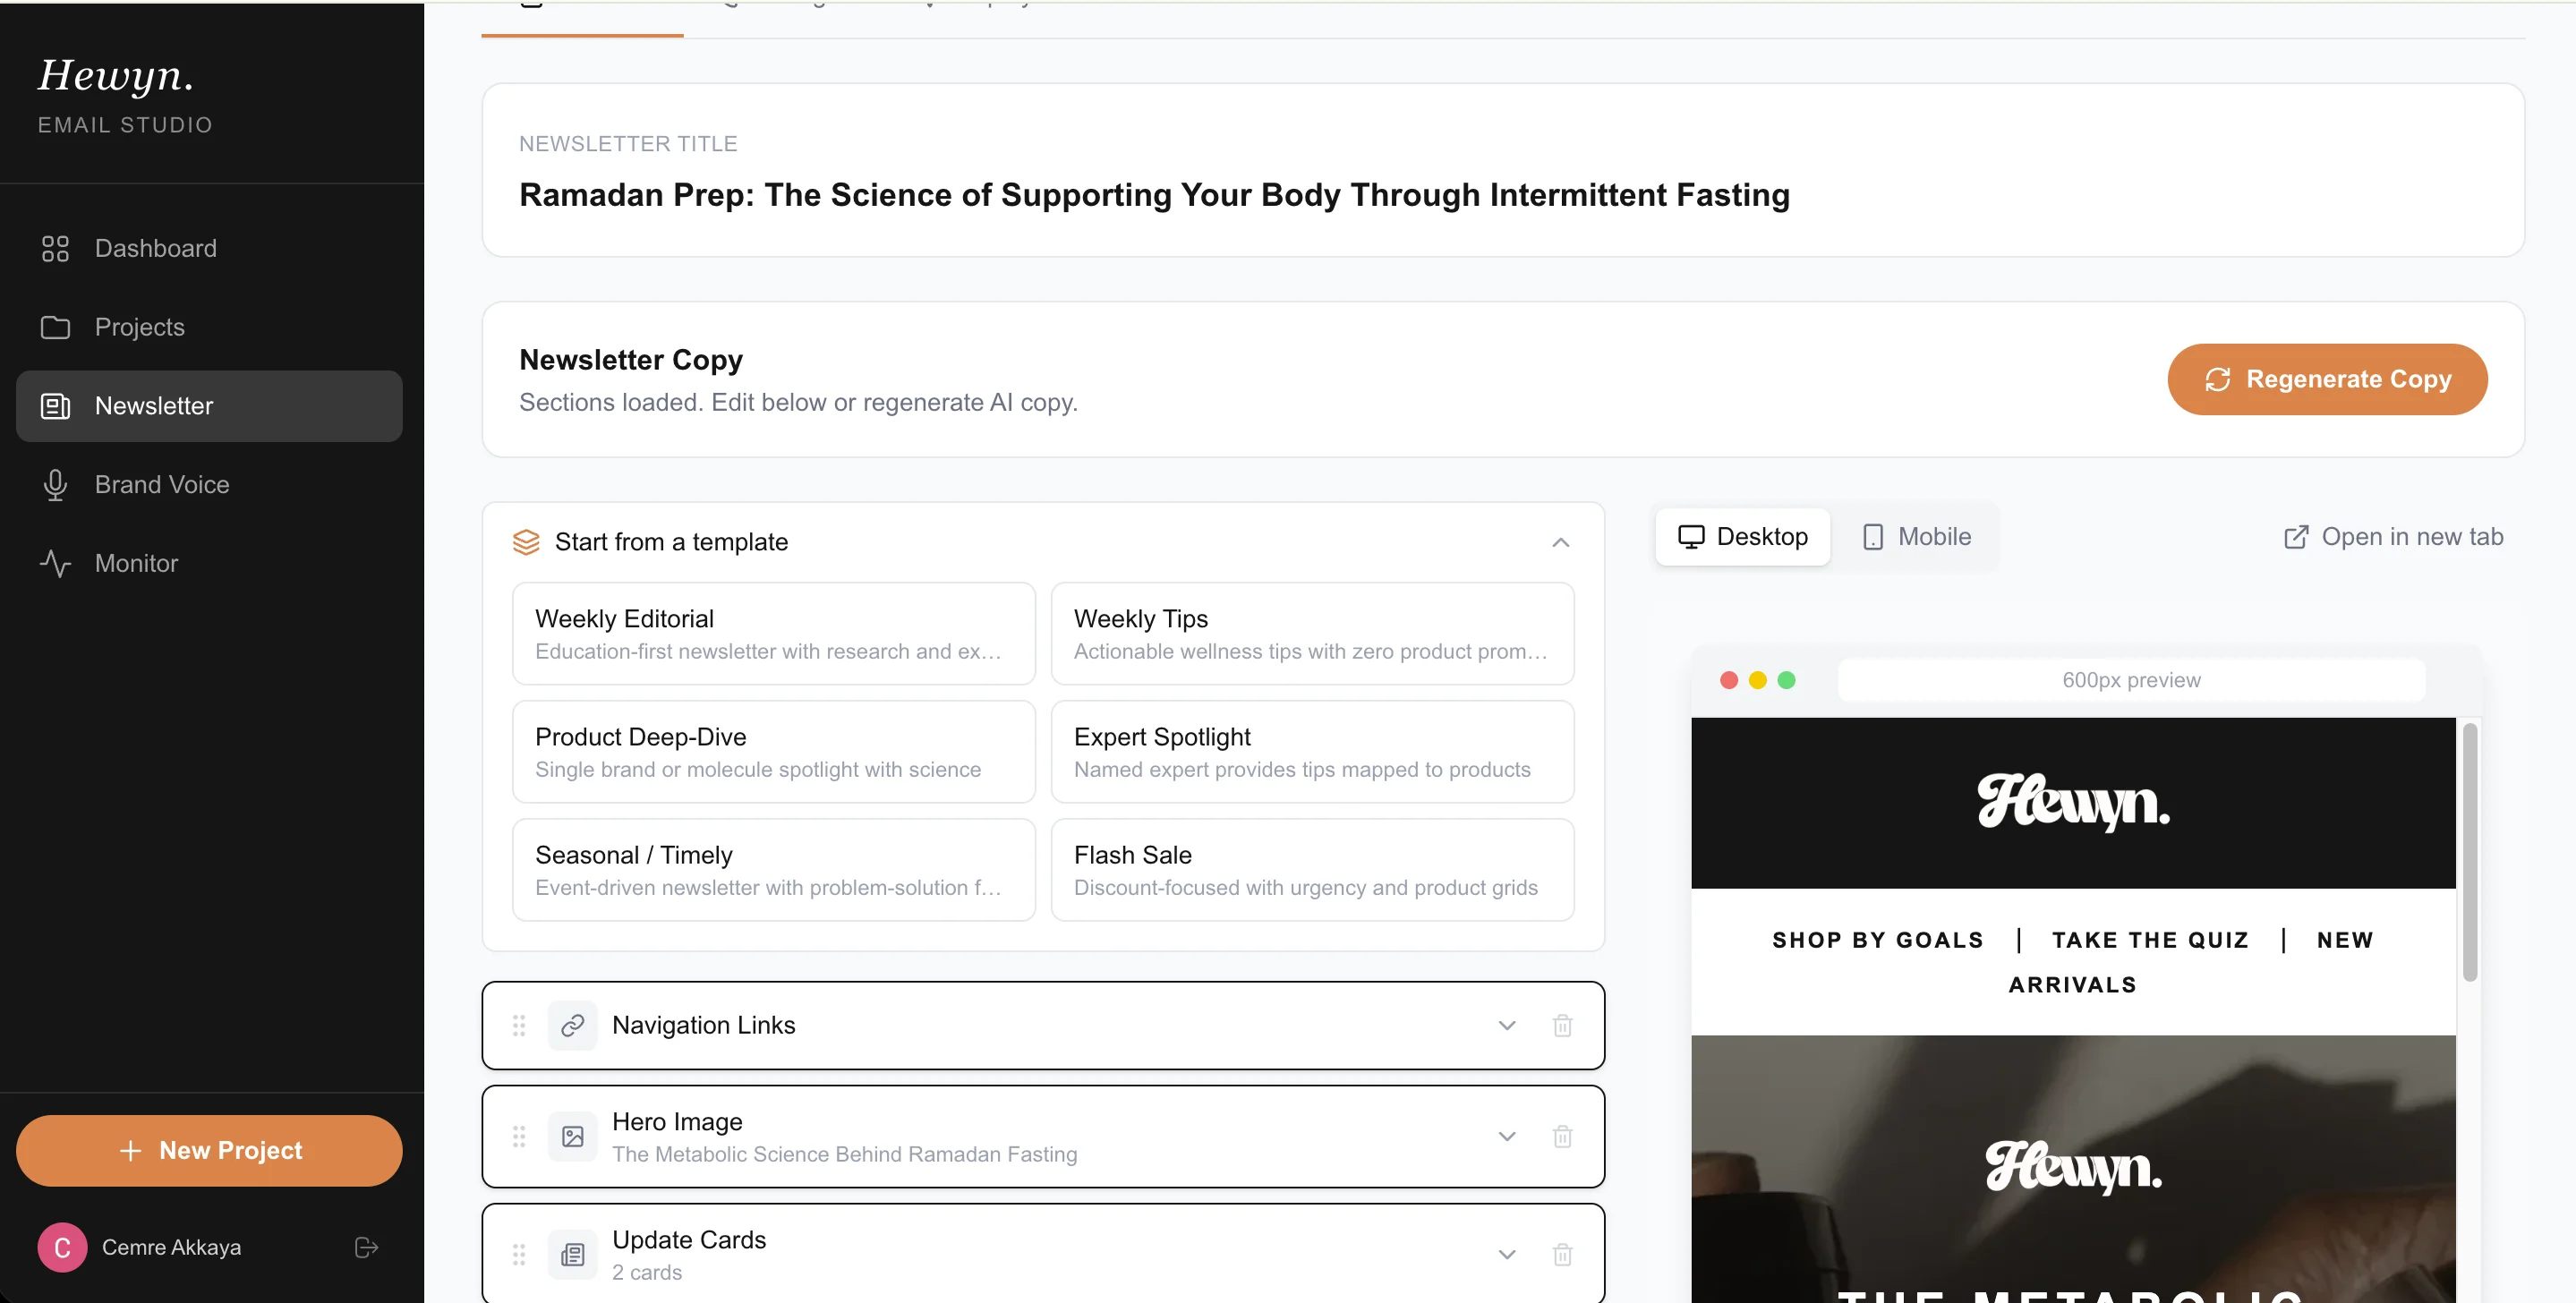
Task: Switch preview to Mobile view
Action: [1915, 536]
